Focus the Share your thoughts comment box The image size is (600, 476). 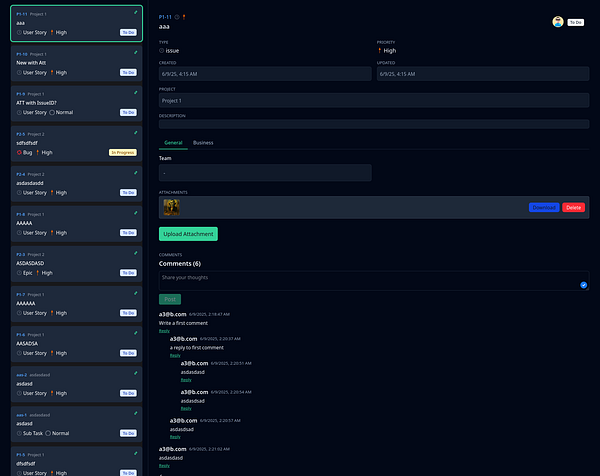click(374, 281)
